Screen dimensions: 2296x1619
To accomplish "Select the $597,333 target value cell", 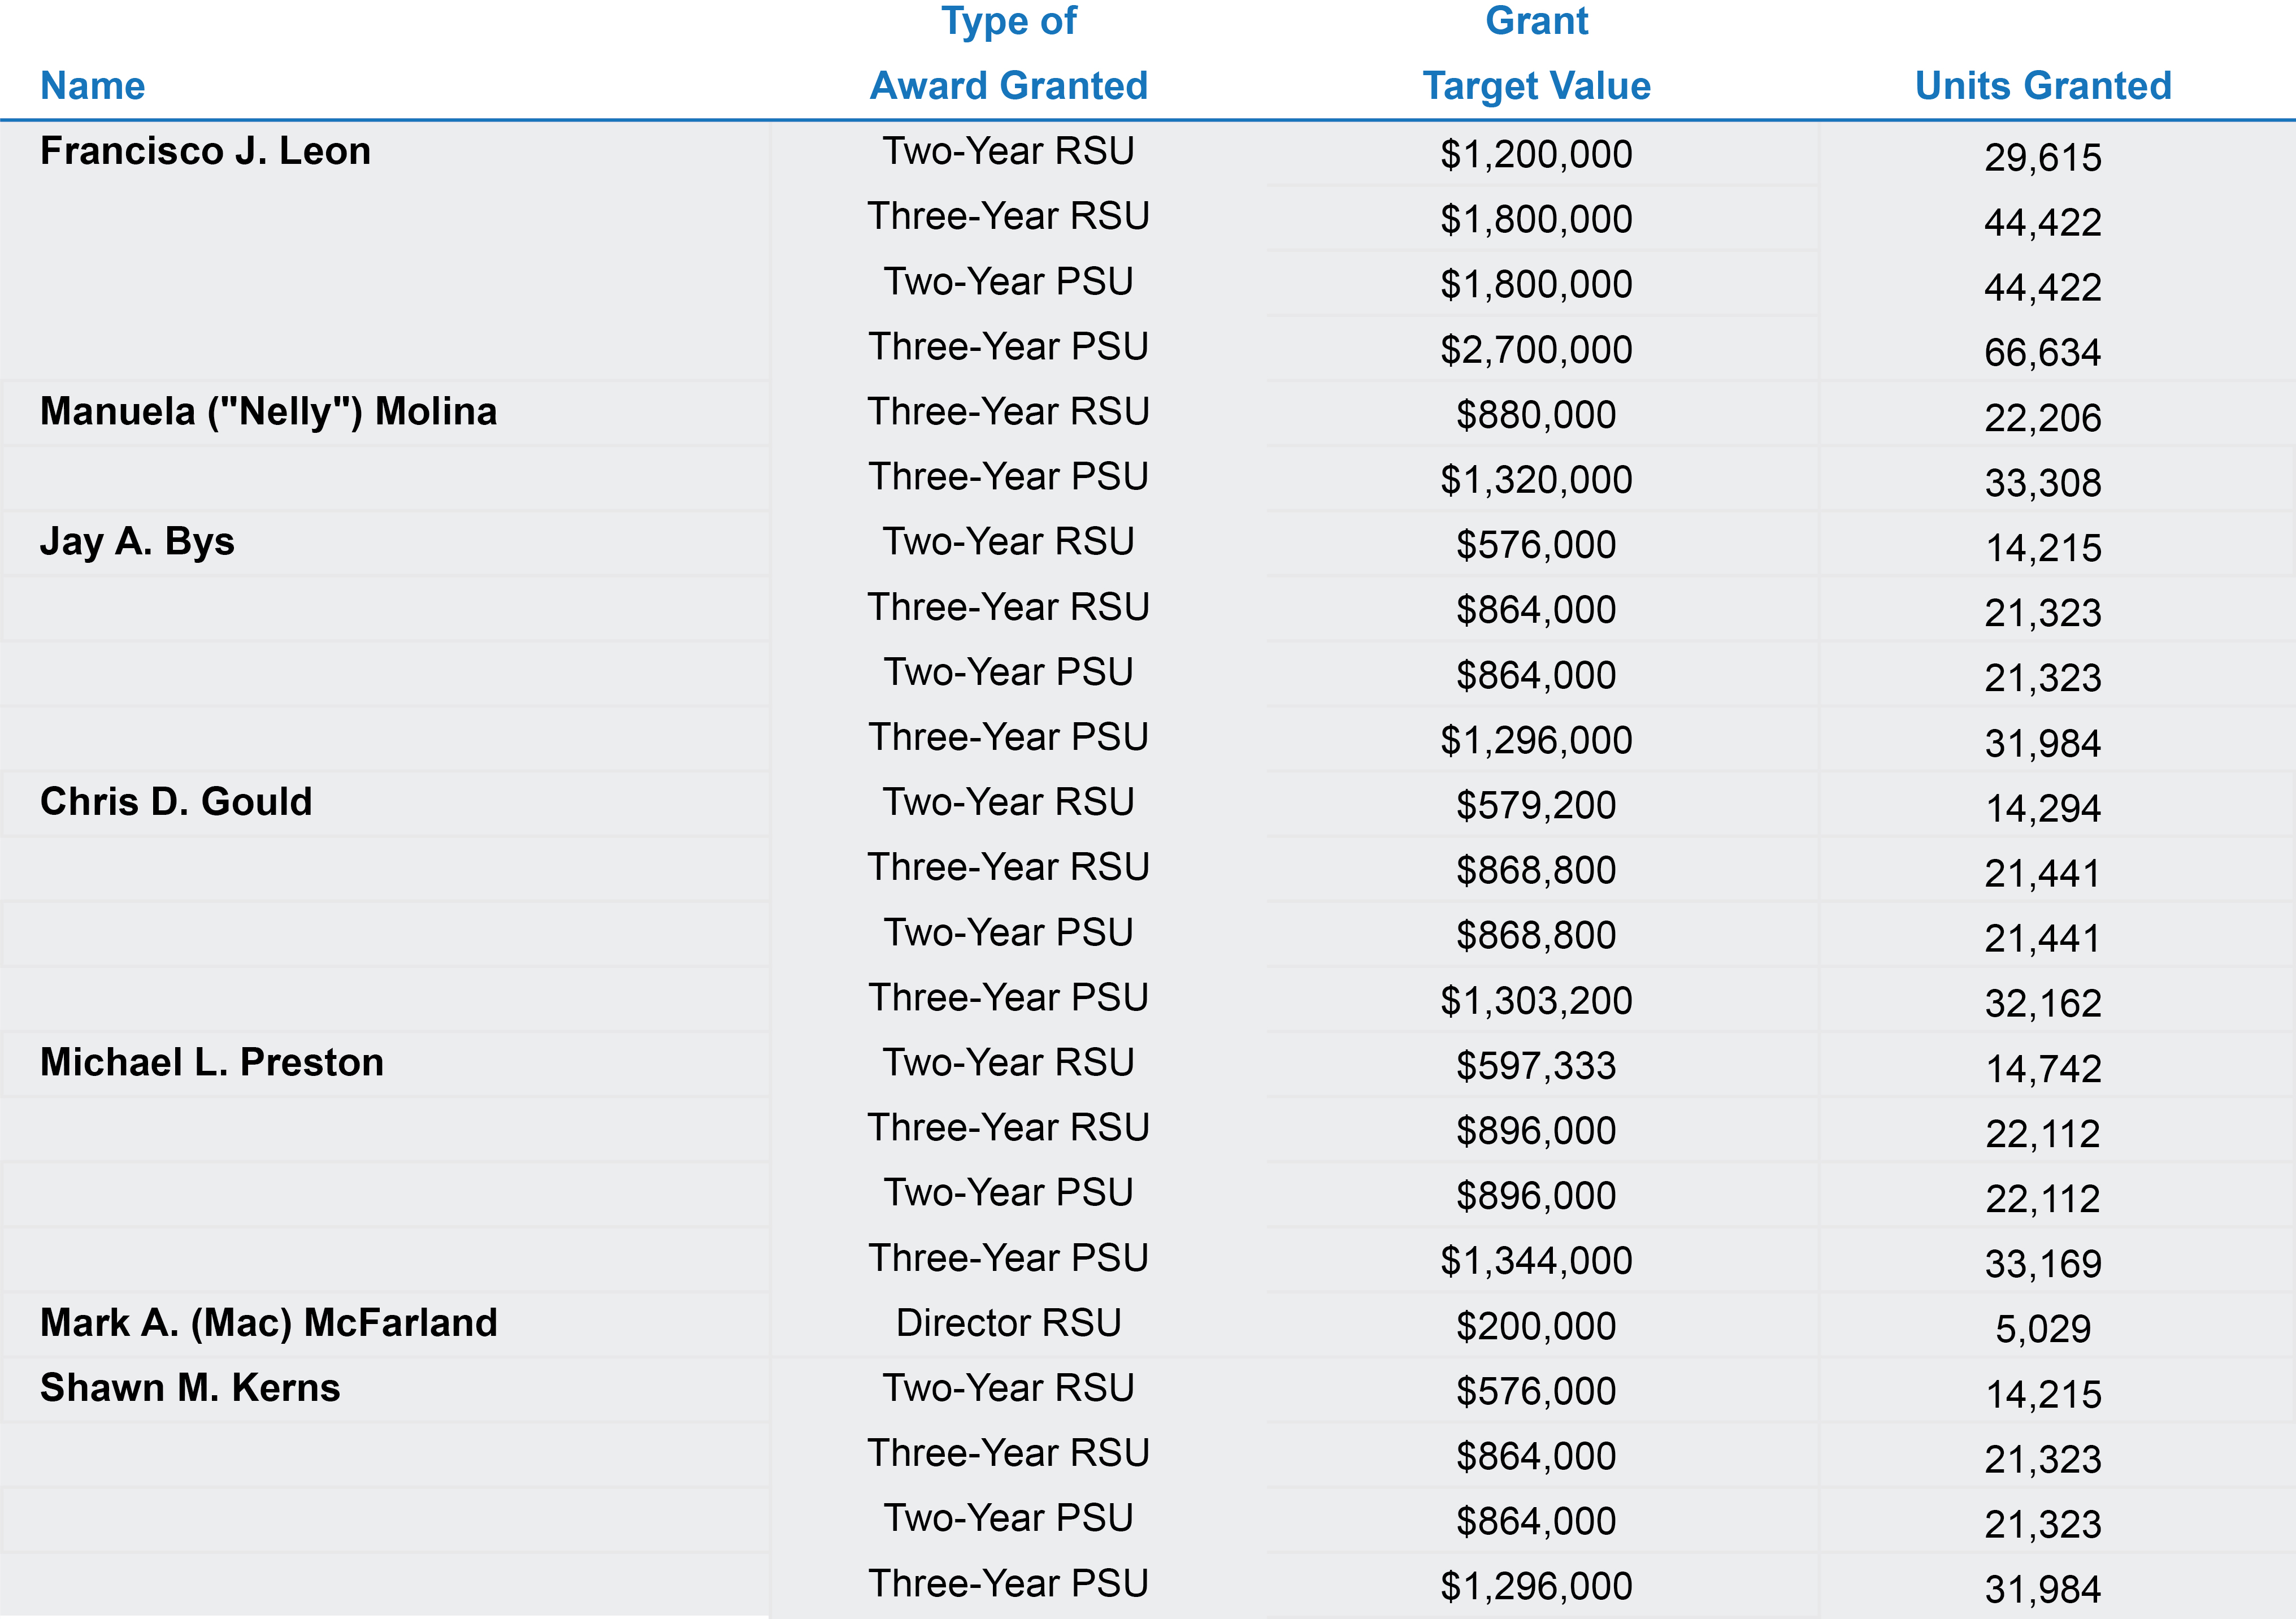I will pos(1536,1066).
